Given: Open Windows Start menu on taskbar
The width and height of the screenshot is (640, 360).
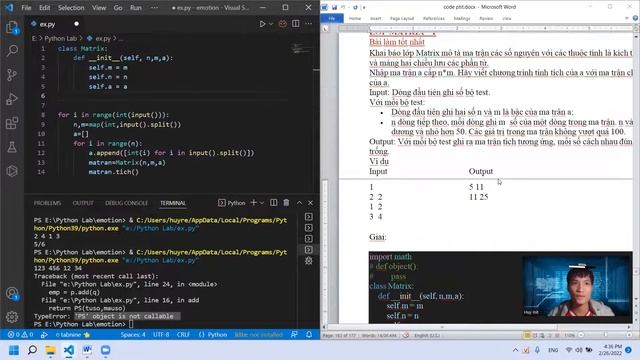Looking at the screenshot, I should (x=14, y=350).
